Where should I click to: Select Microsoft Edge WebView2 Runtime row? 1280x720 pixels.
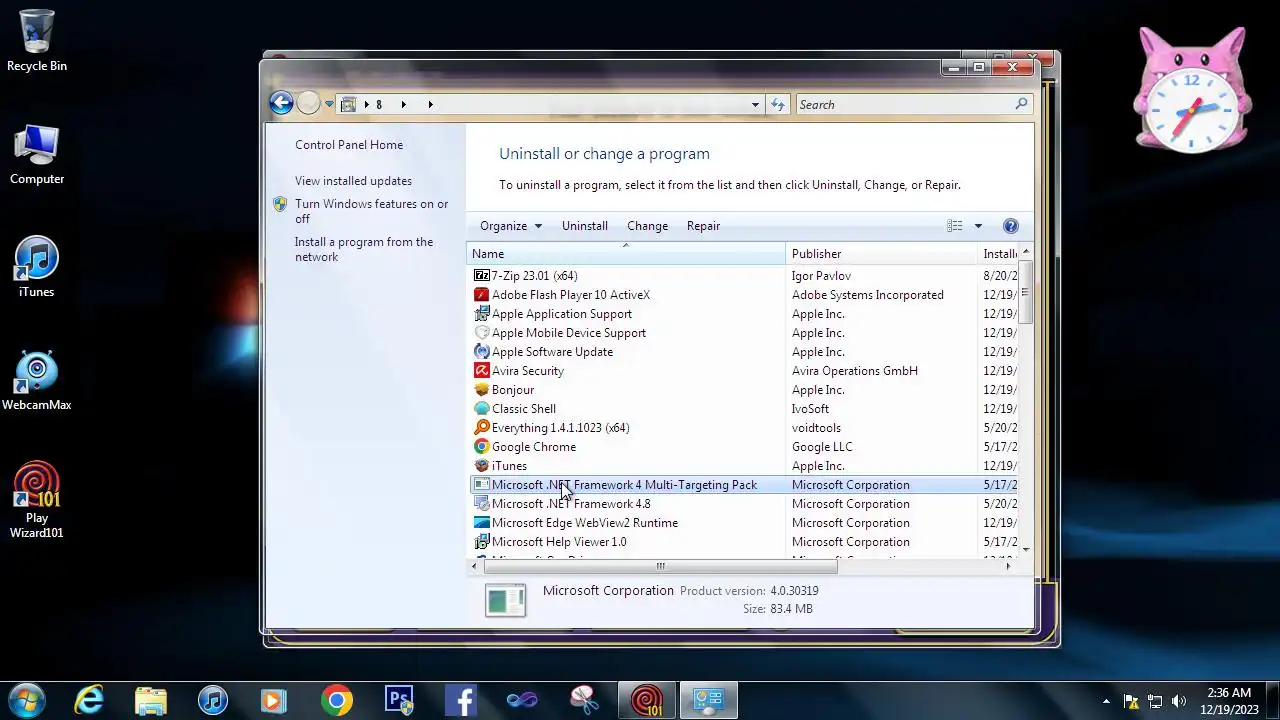click(743, 523)
